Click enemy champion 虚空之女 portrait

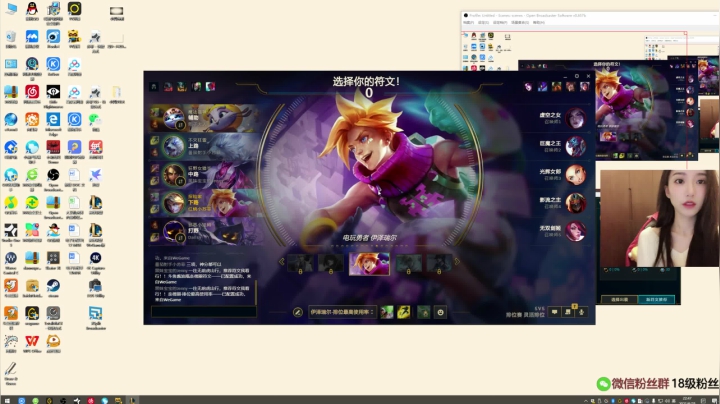575,118
